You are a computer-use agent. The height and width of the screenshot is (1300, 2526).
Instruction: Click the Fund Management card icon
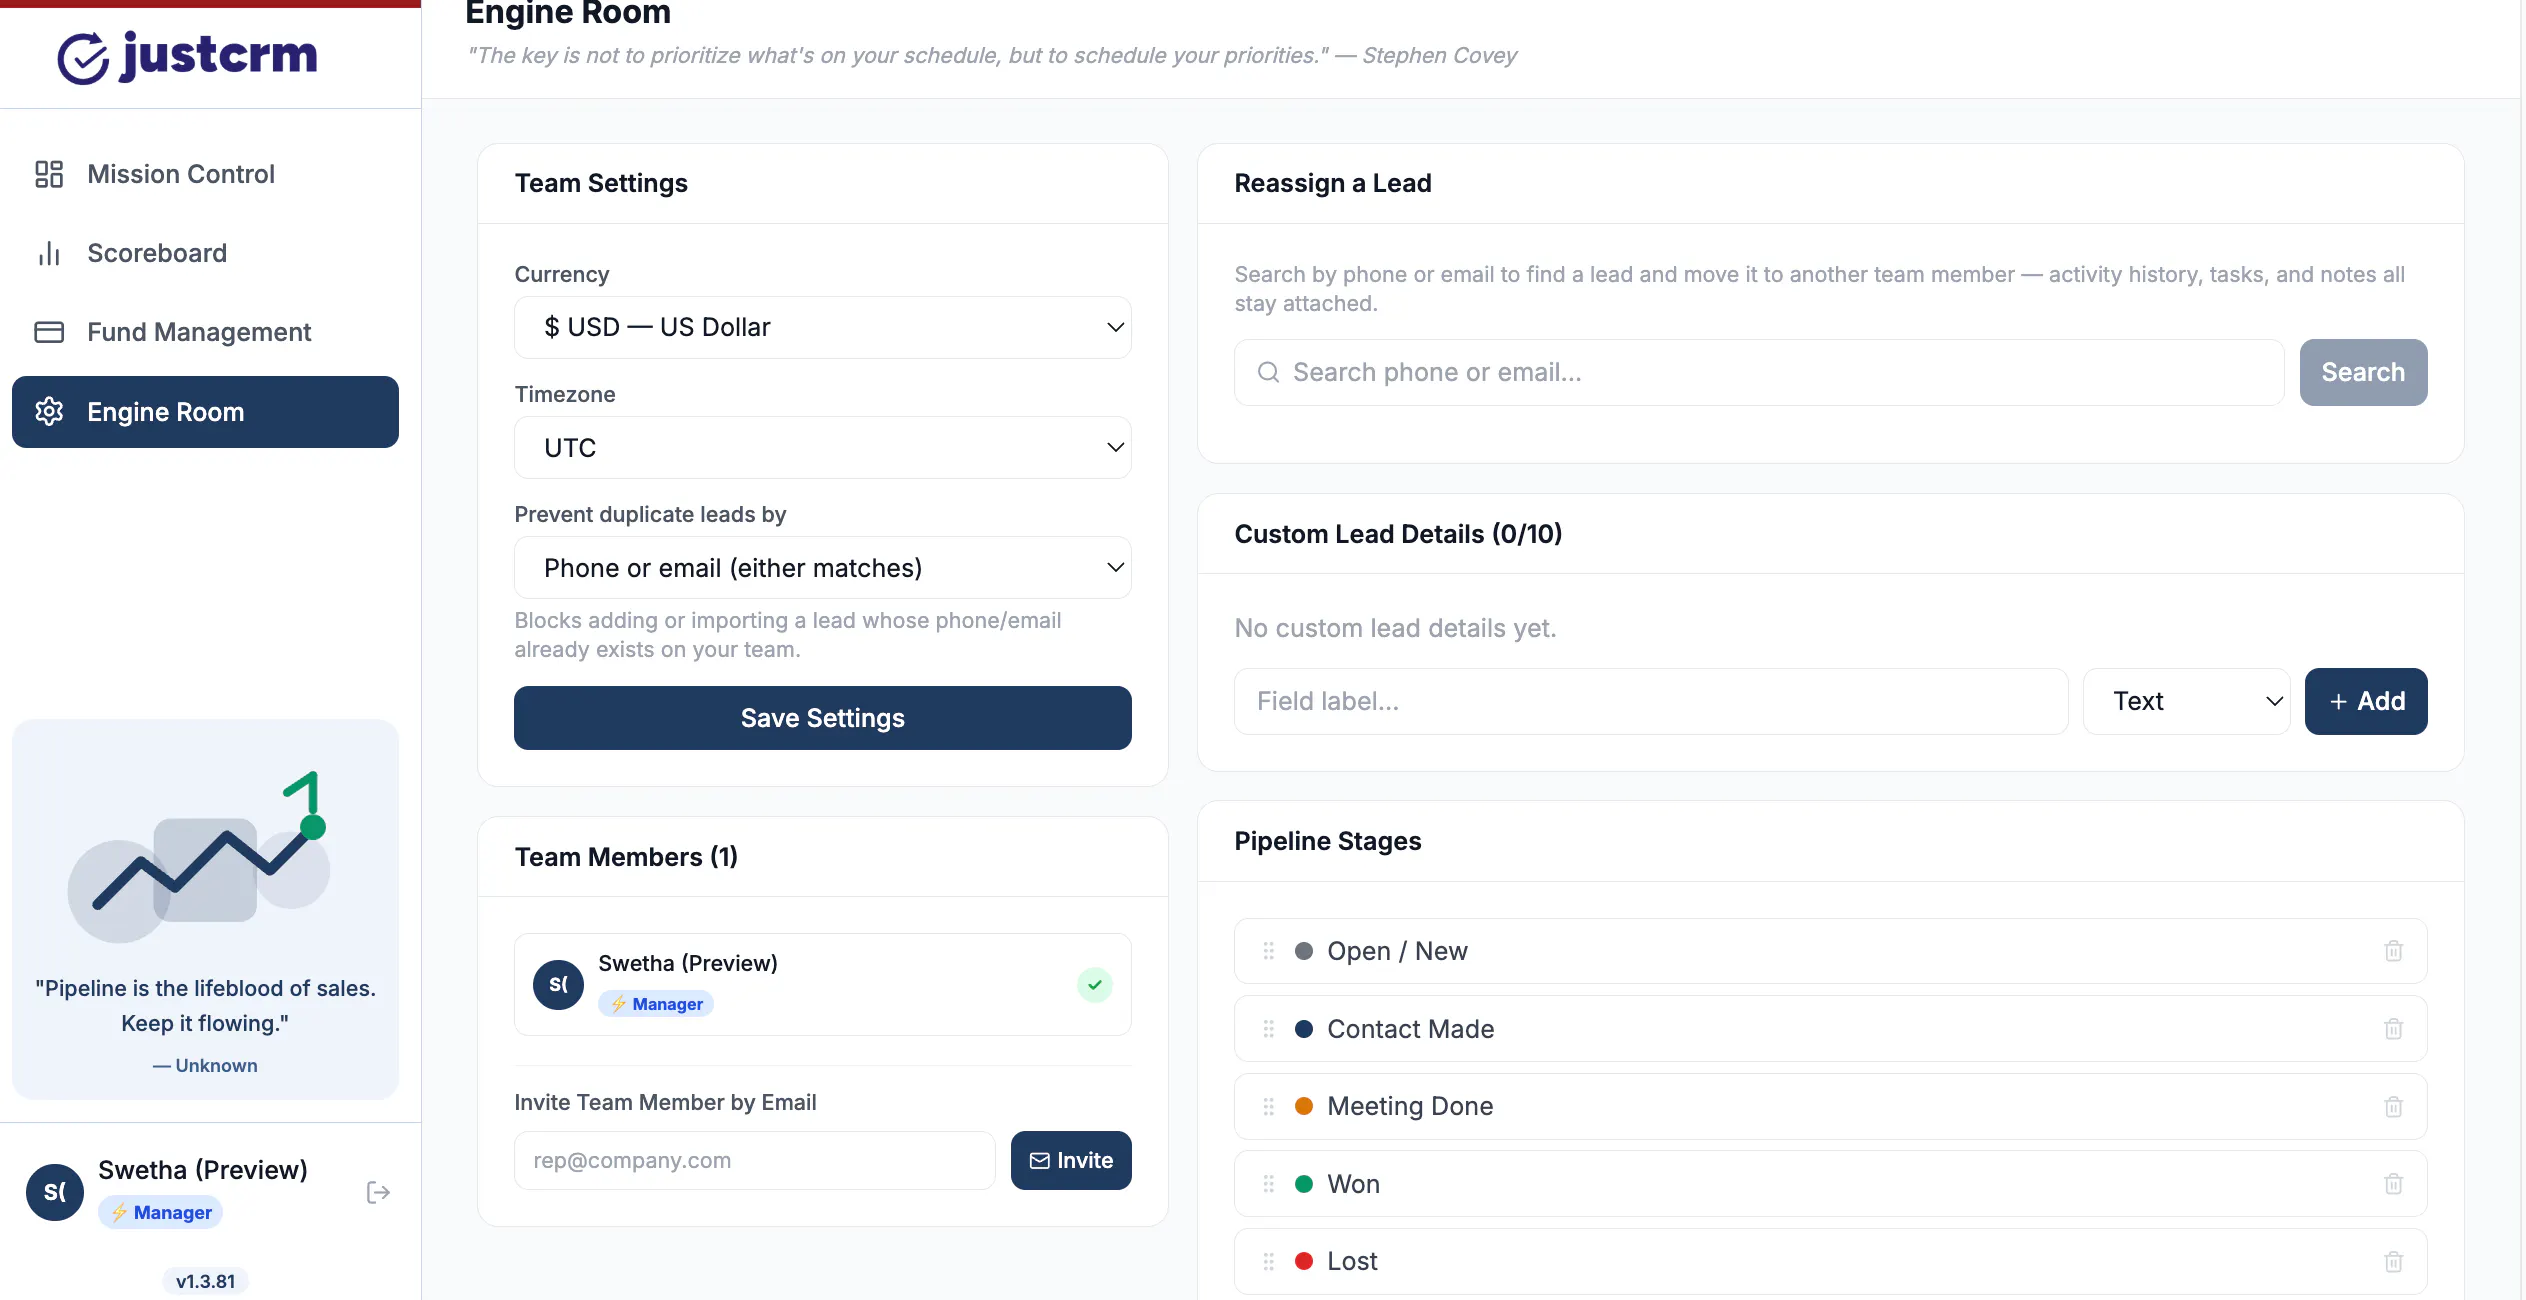49,332
